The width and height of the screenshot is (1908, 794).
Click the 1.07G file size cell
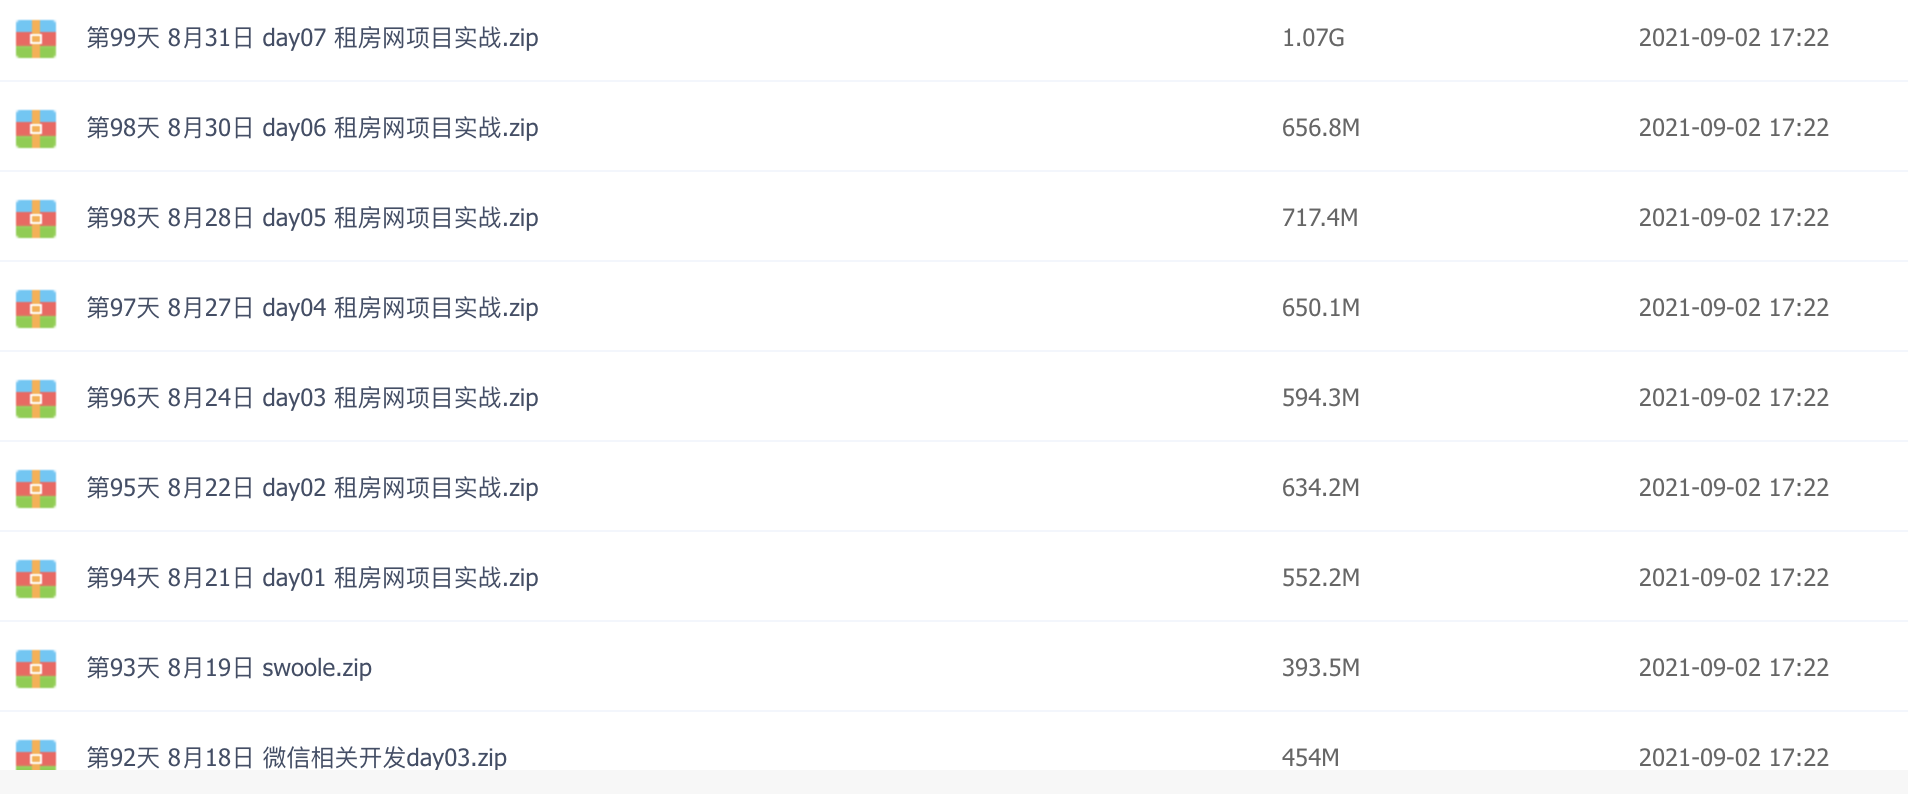pos(1313,38)
